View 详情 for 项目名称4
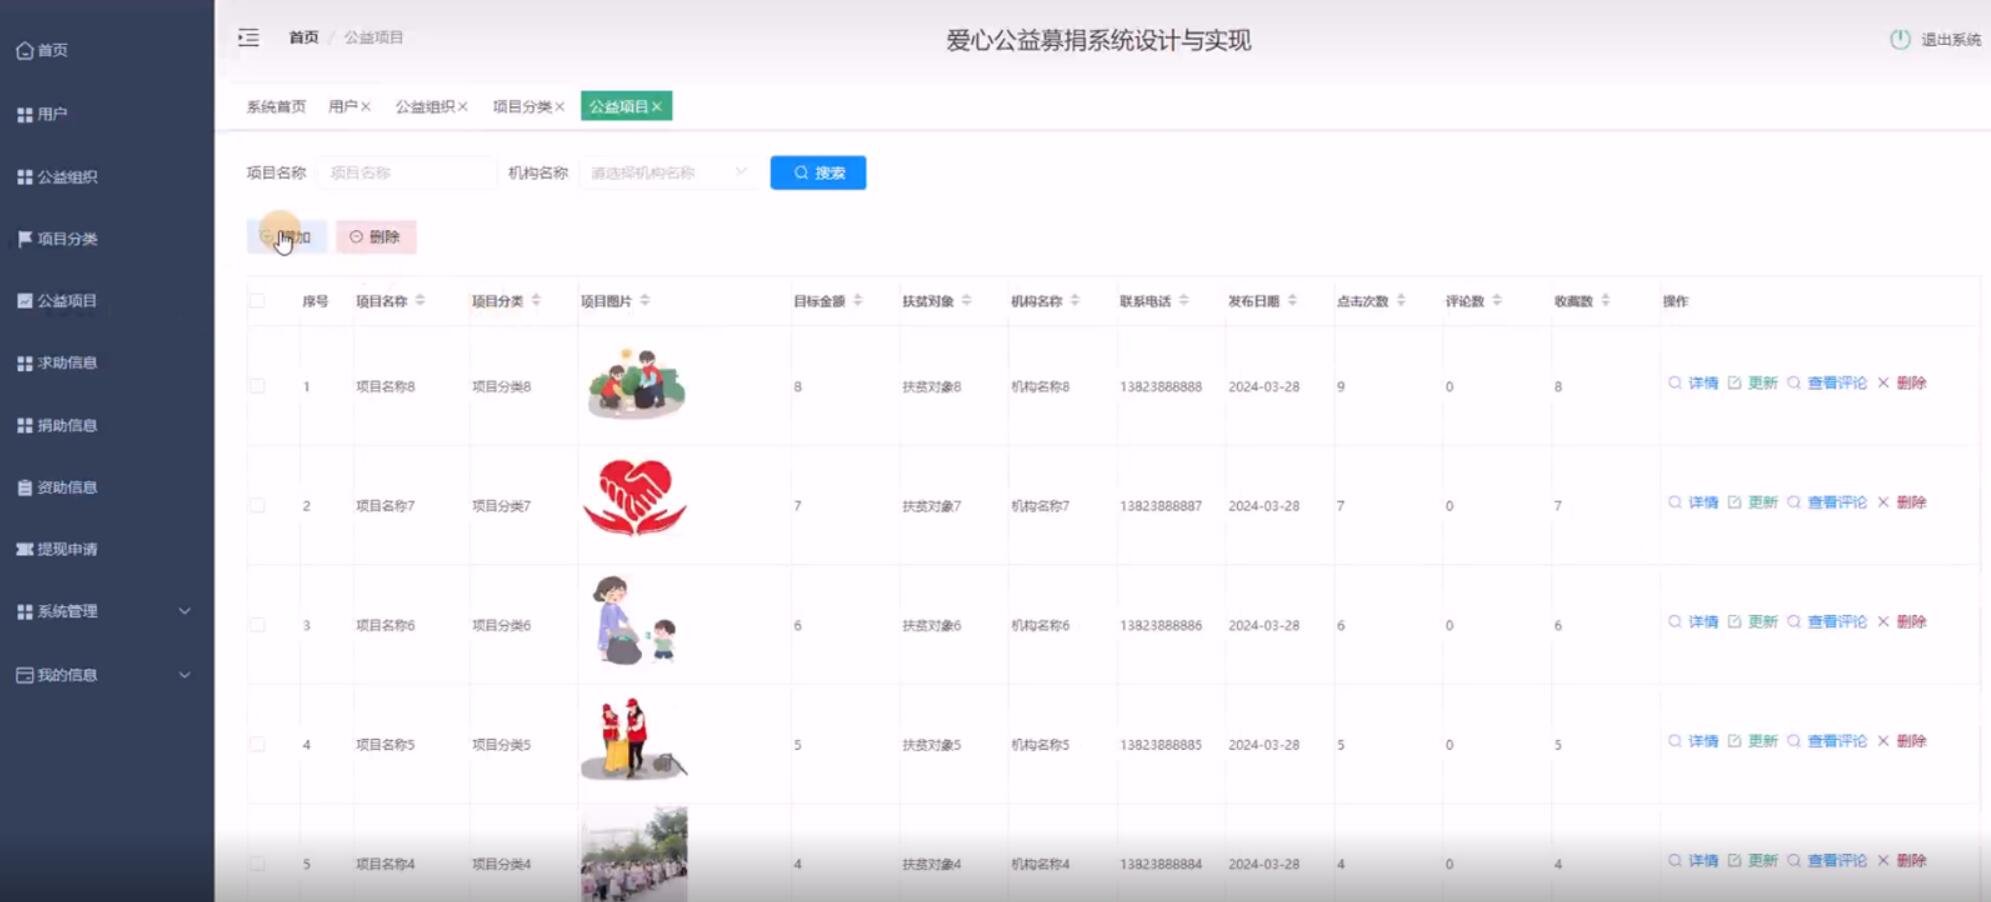The width and height of the screenshot is (1991, 902). tap(1693, 860)
